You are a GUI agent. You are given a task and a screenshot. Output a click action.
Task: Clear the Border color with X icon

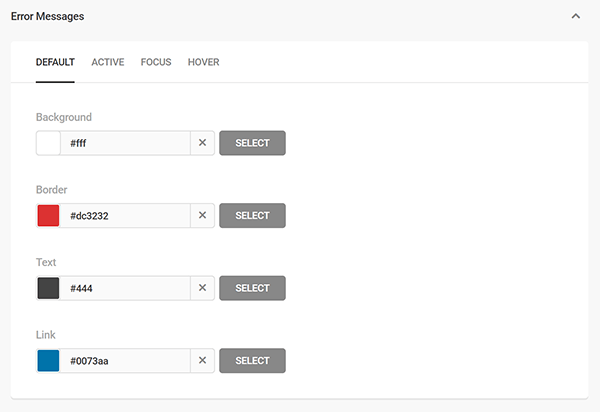[202, 215]
